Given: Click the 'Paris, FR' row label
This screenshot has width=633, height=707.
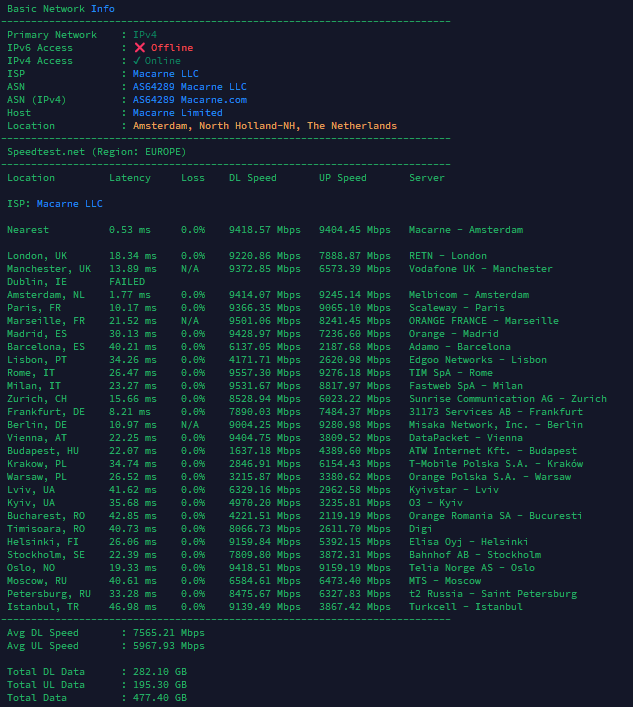Looking at the screenshot, I should click(x=34, y=308).
